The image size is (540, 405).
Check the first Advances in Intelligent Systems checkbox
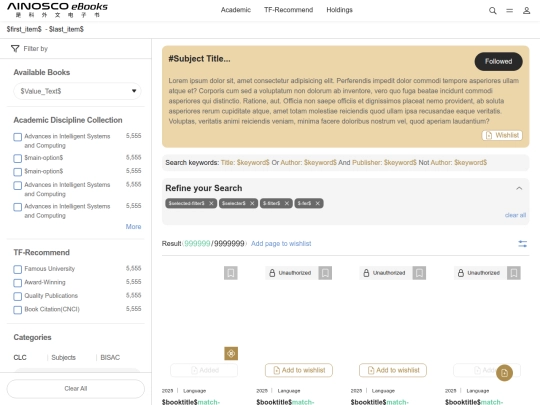pyautogui.click(x=18, y=137)
